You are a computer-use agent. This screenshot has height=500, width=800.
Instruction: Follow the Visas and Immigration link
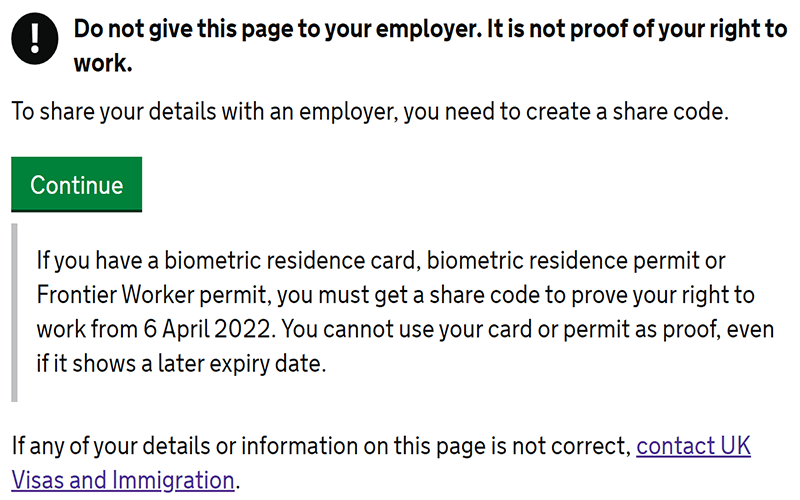click(x=122, y=480)
